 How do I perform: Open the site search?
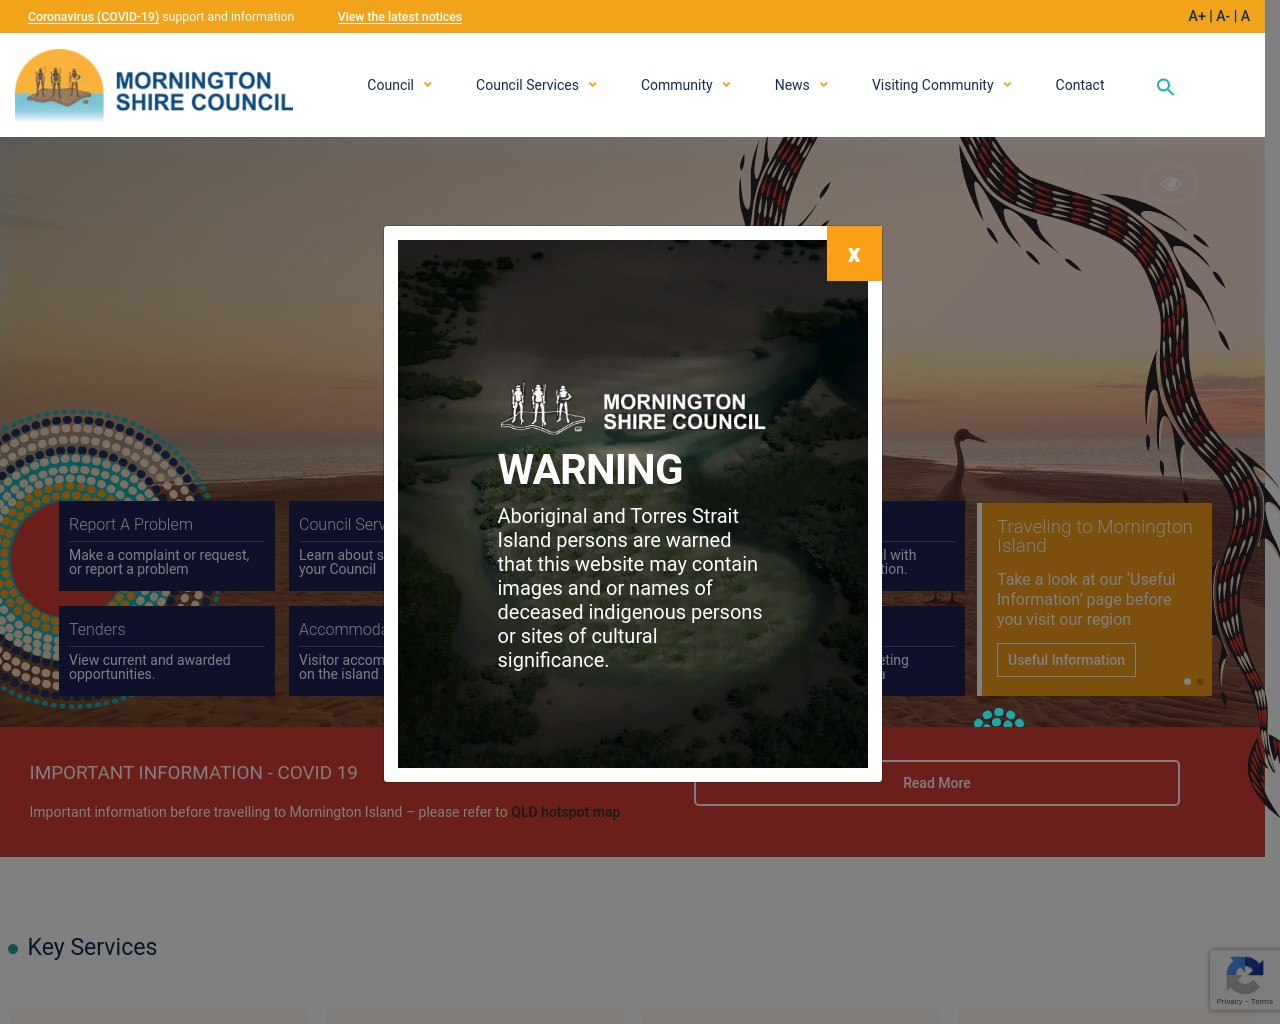1165,87
